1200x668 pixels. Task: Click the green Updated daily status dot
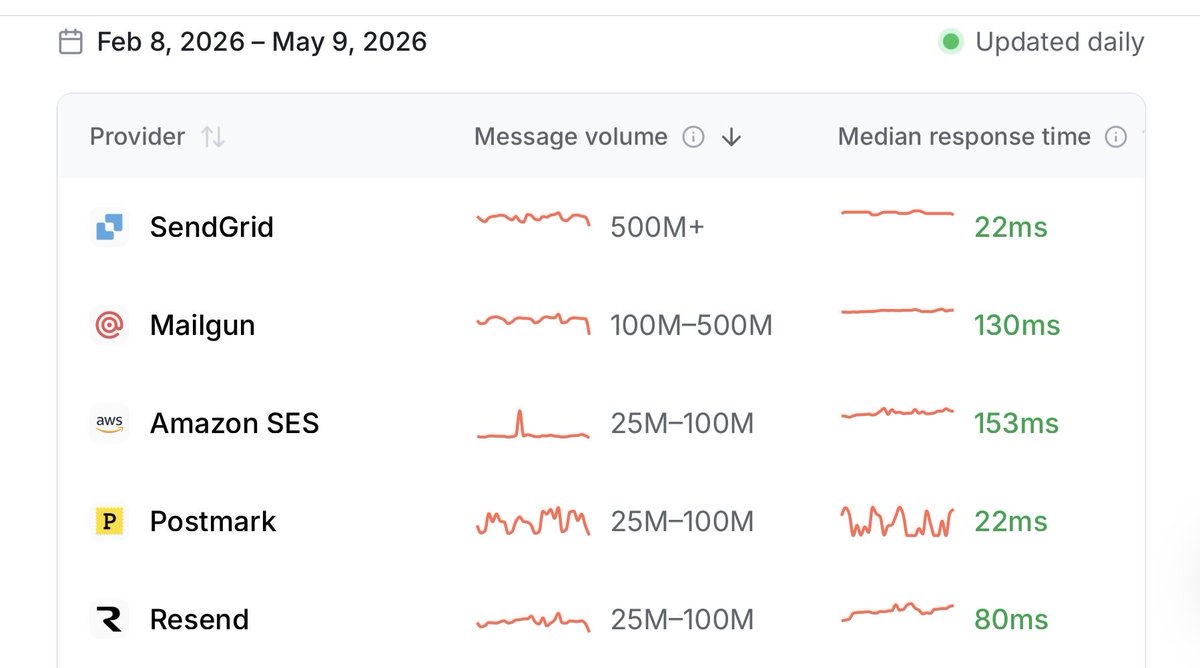click(x=951, y=42)
